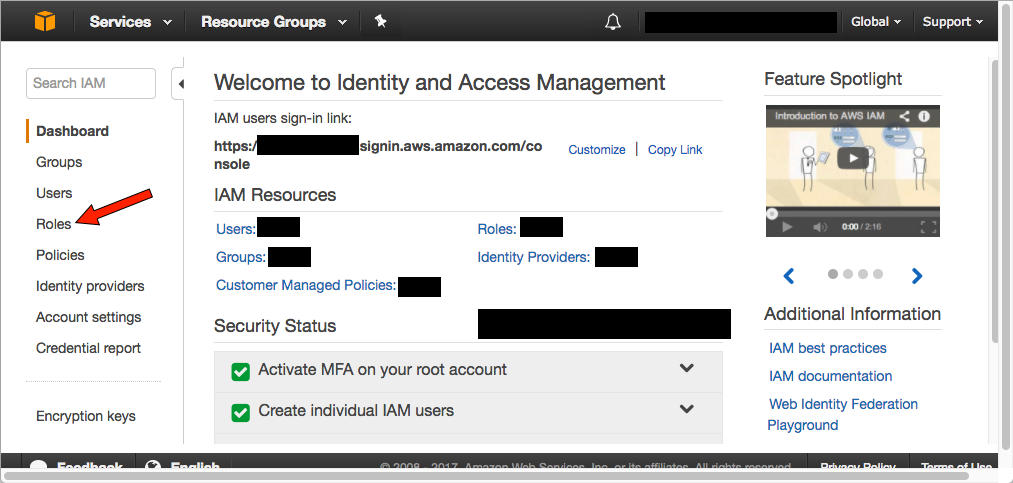Open the Customer Managed Policies link
Viewport: 1013px width, 483px height.
[x=306, y=285]
